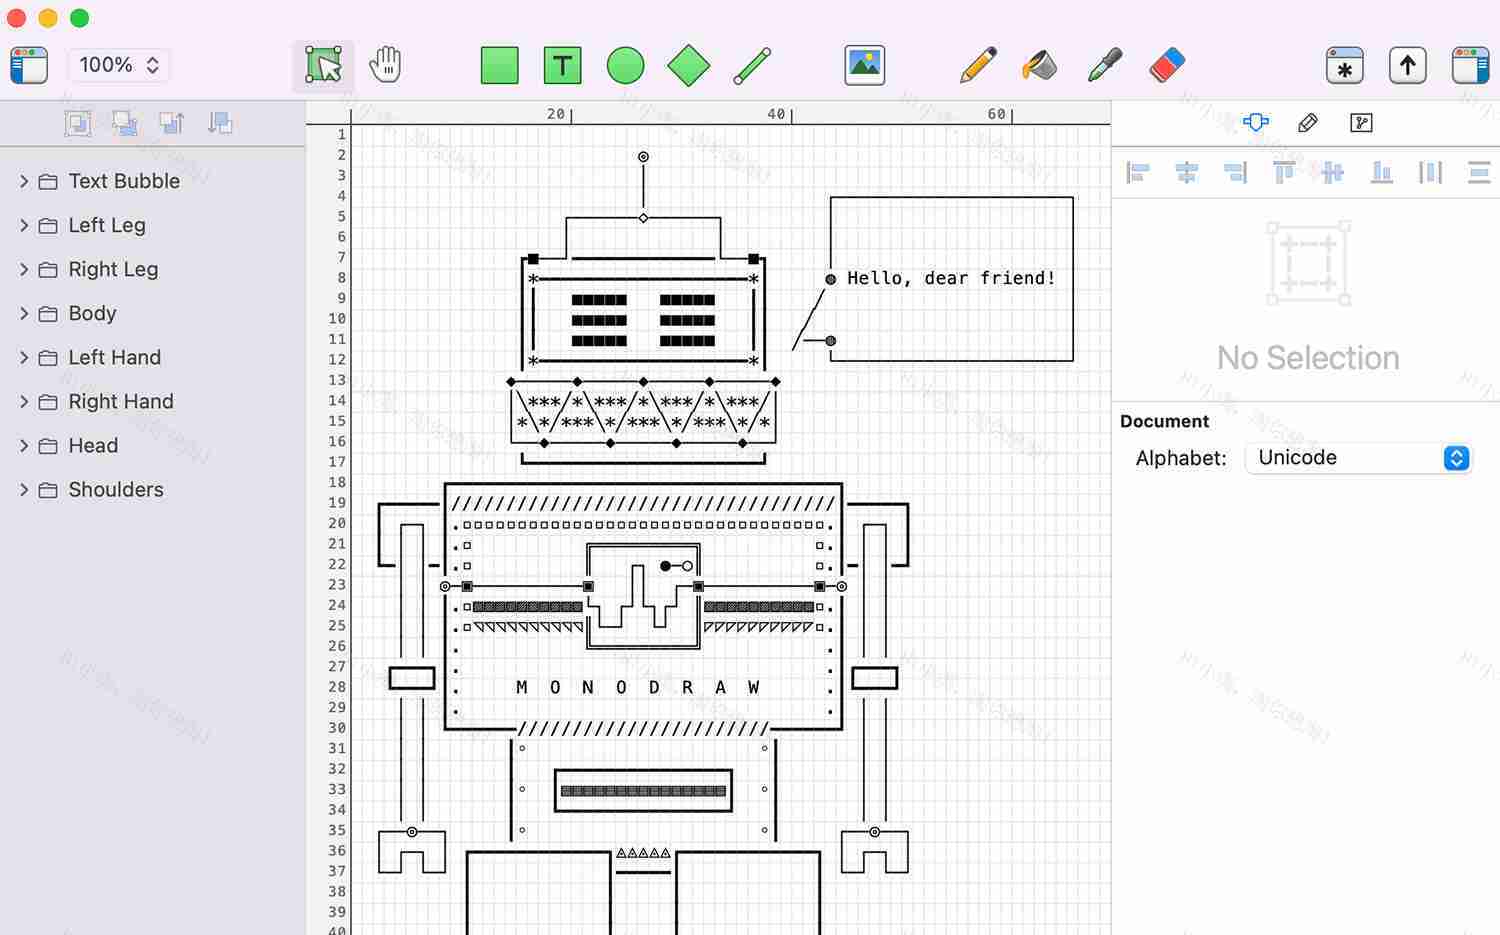Select the Eraser tool
The width and height of the screenshot is (1500, 935).
1165,64
